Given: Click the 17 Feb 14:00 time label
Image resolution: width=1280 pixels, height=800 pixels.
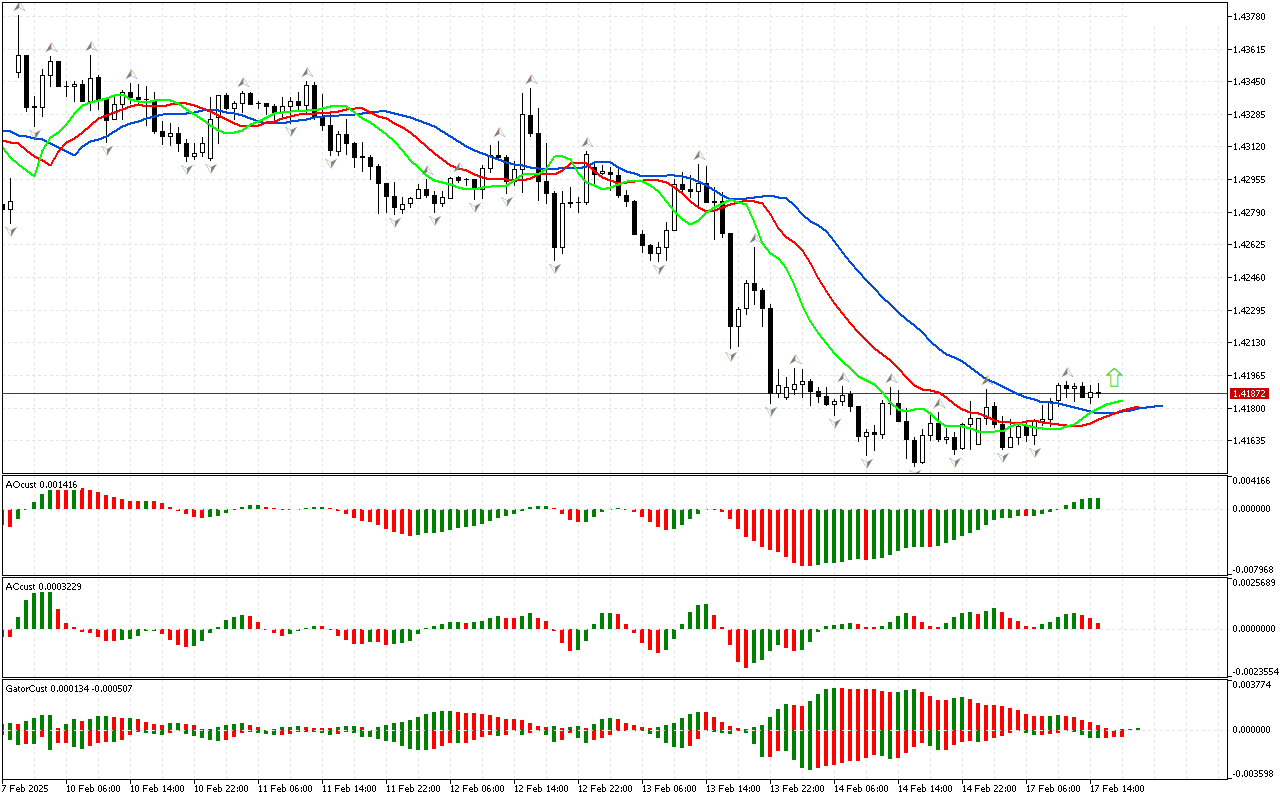Looking at the screenshot, I should point(1116,789).
